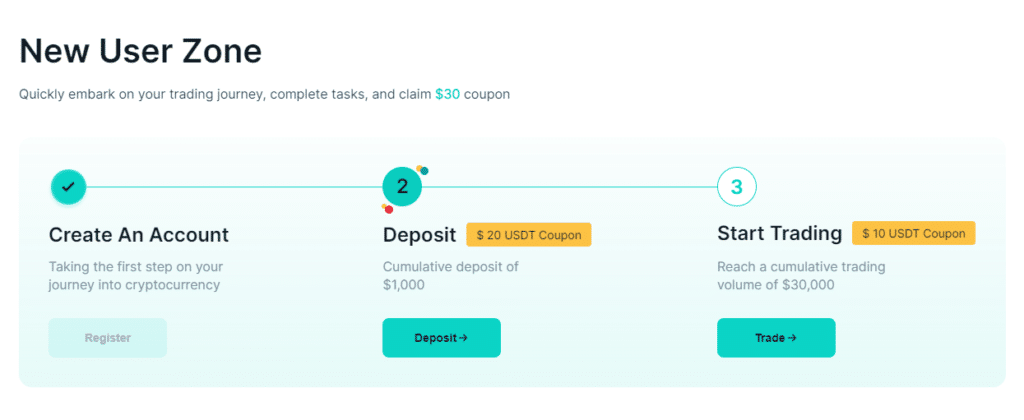Click the first step into cryptocurrency description
Screen dimensions: 1024x420
click(135, 275)
